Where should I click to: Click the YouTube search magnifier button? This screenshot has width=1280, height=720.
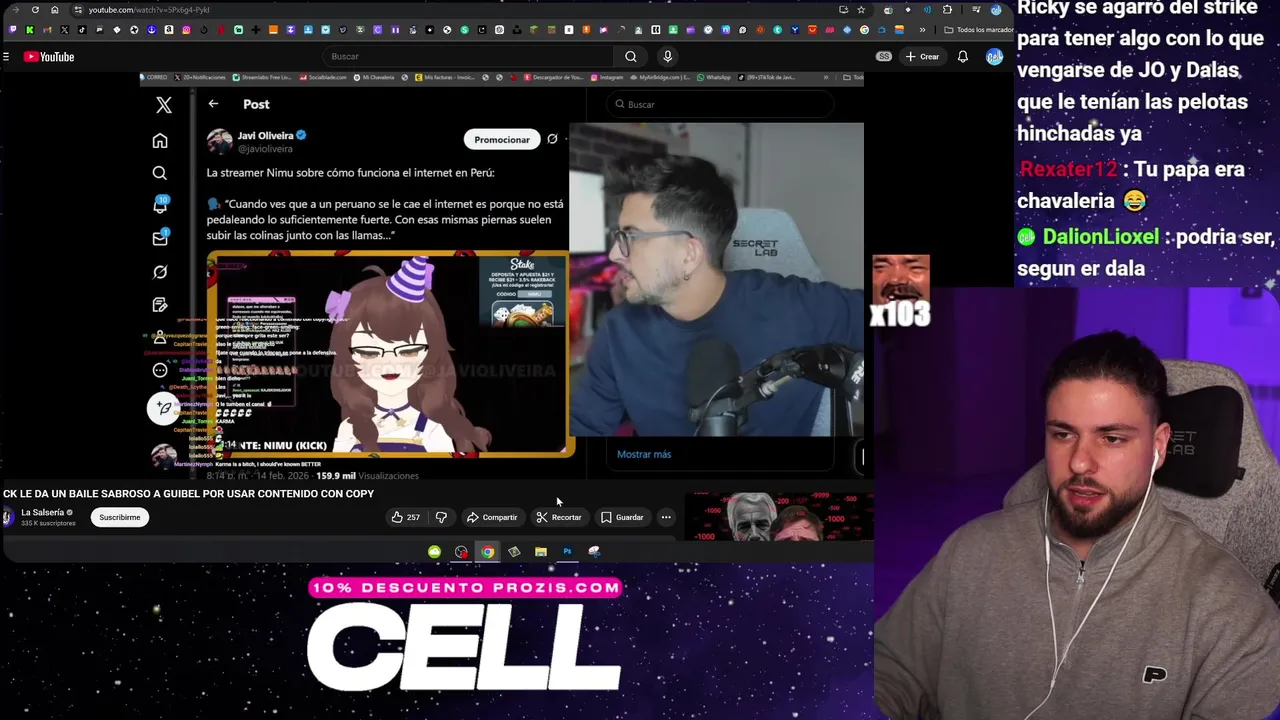(630, 57)
